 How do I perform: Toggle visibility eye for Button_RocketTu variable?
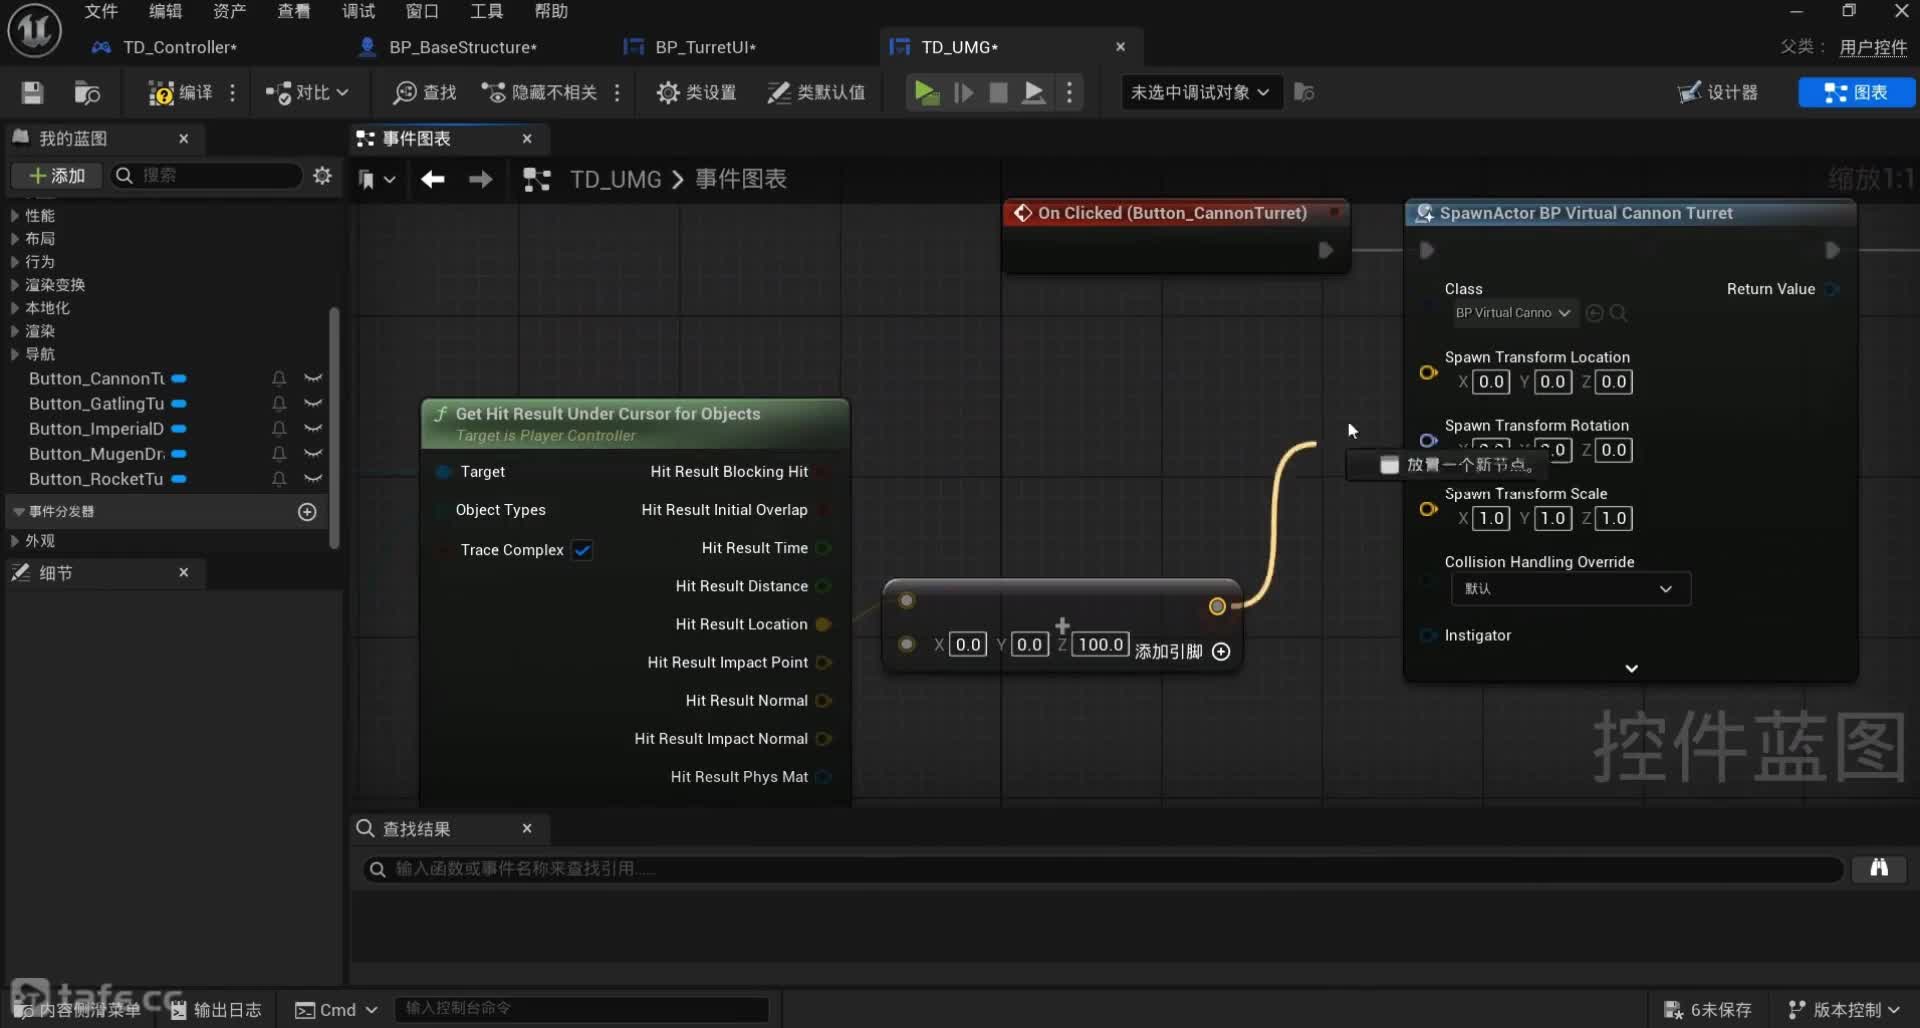coord(313,479)
